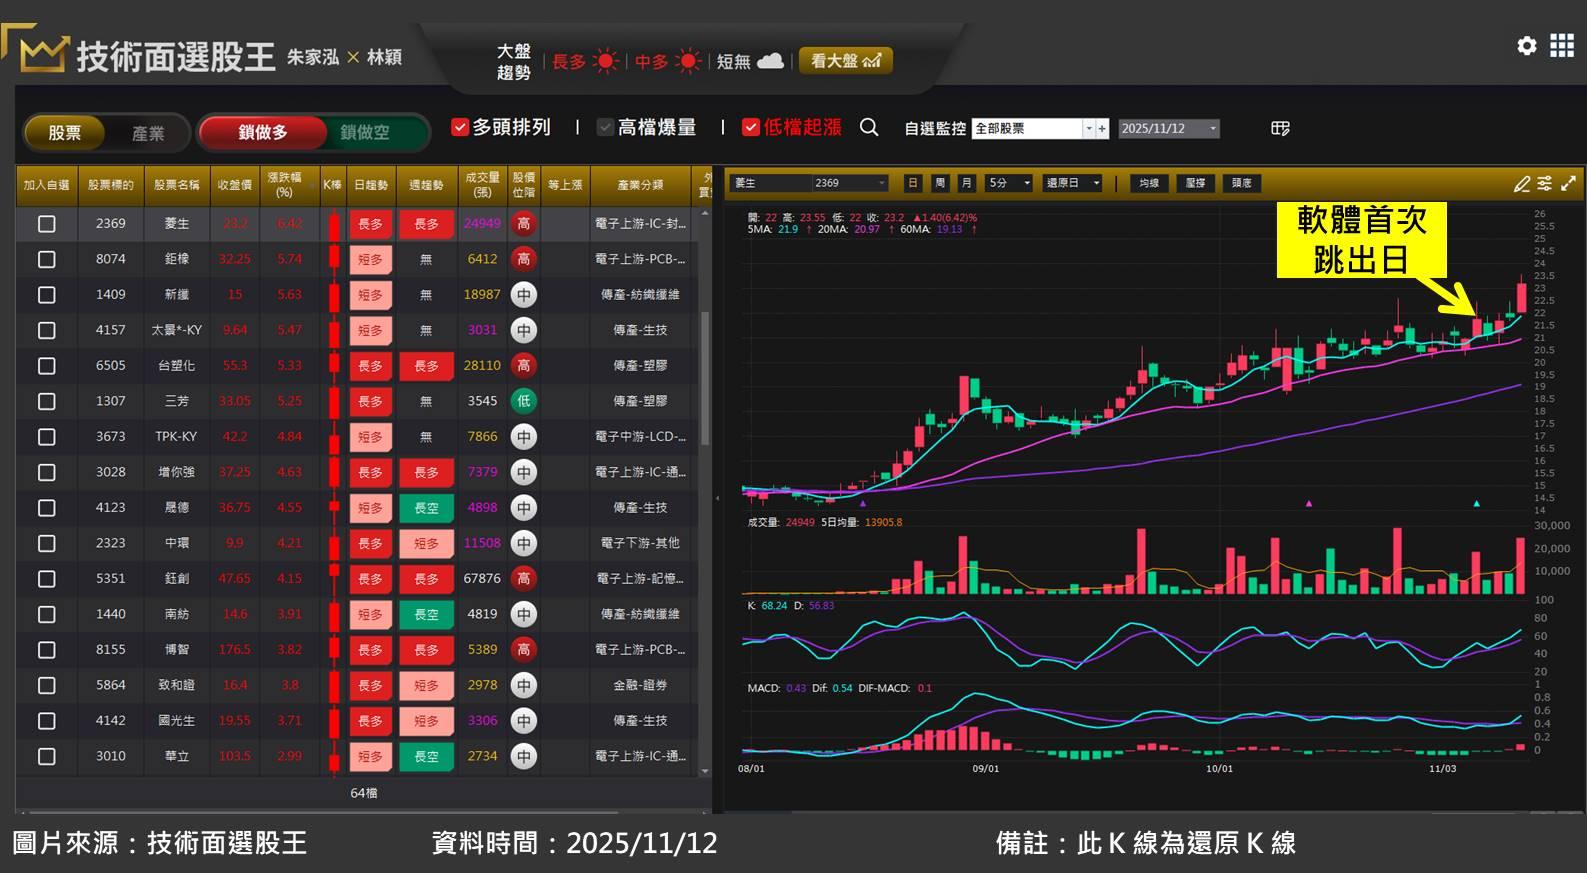Check the watchlist box for 6505 台塑化
The image size is (1587, 873).
coord(47,366)
